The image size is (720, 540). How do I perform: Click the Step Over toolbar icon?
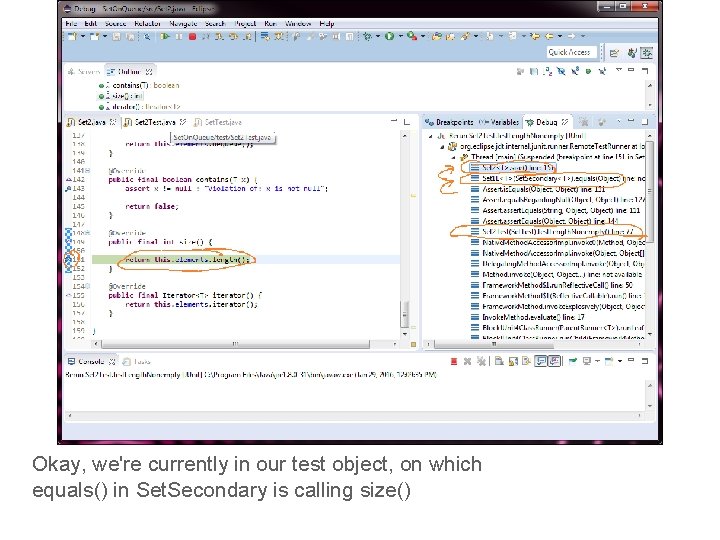pyautogui.click(x=233, y=36)
